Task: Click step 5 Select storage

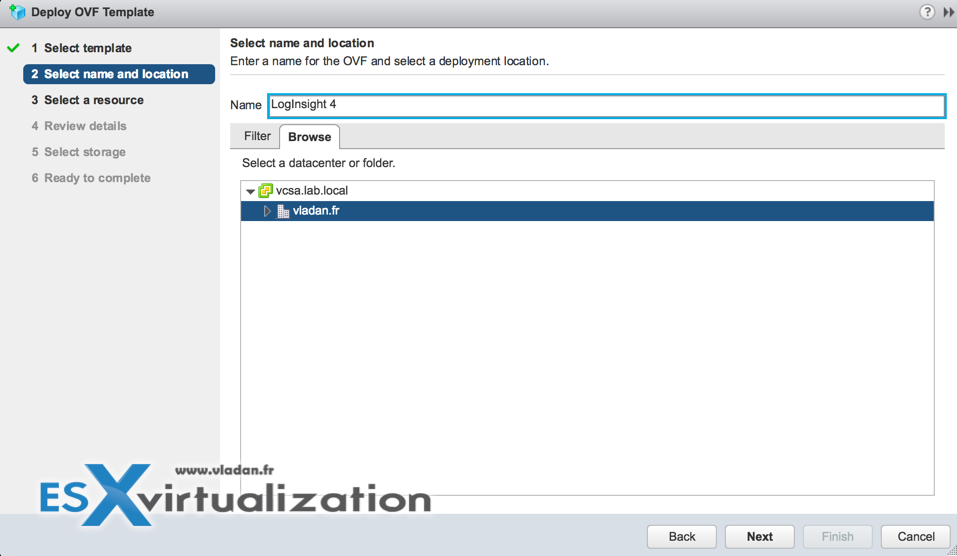Action: click(x=79, y=152)
